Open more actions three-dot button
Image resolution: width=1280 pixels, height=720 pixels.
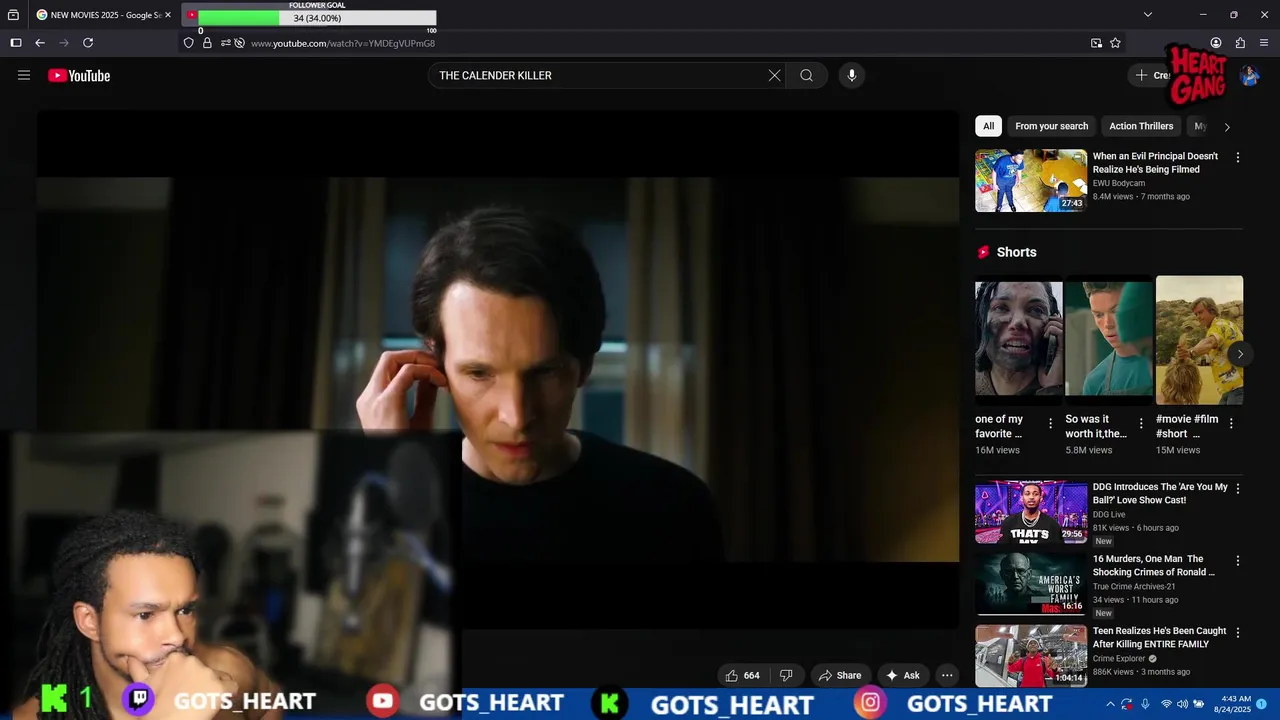coord(947,675)
